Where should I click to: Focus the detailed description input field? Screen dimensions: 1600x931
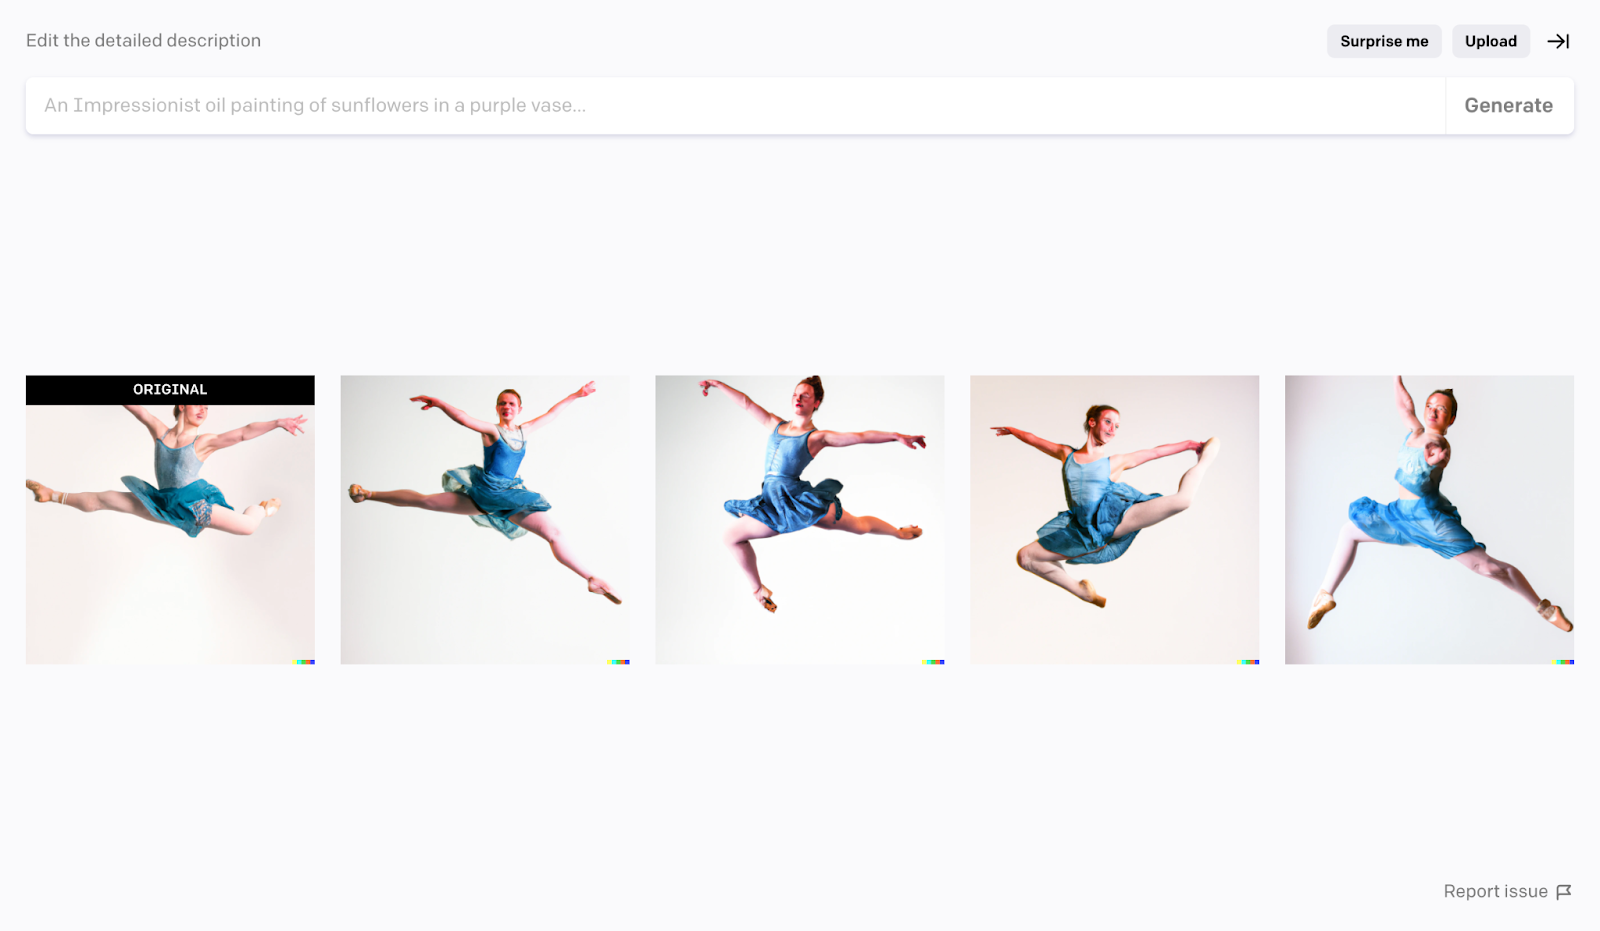pos(735,106)
